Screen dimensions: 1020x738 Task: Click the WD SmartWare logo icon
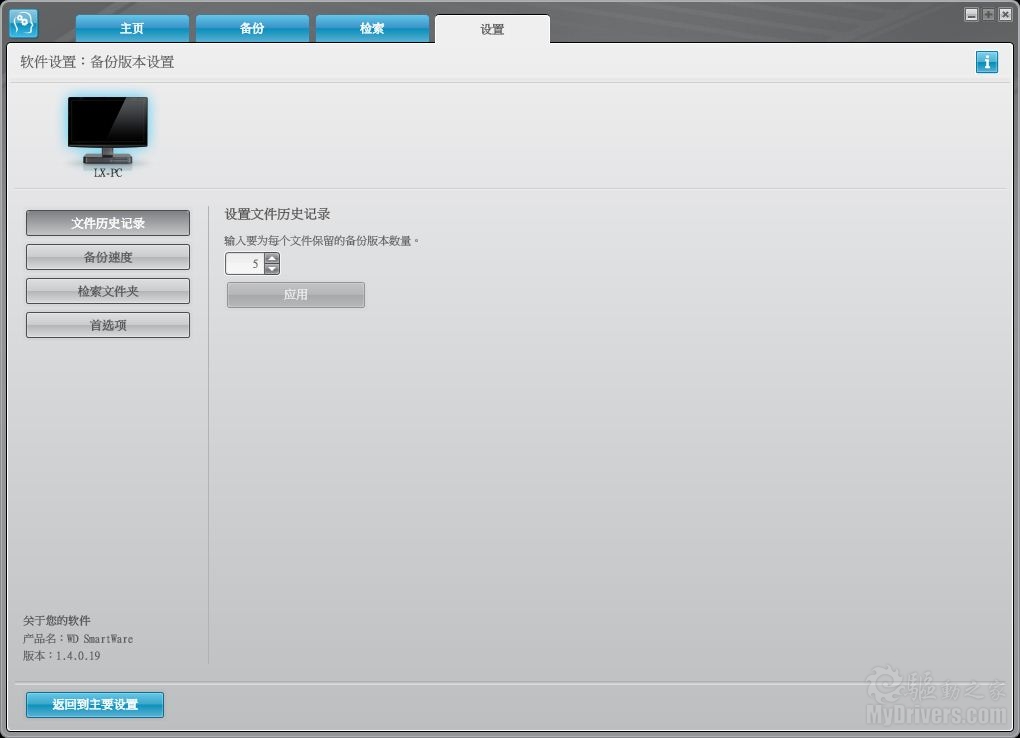23,23
